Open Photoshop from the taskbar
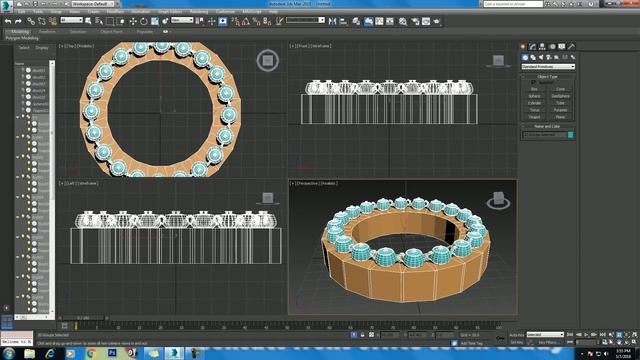 coord(112,353)
